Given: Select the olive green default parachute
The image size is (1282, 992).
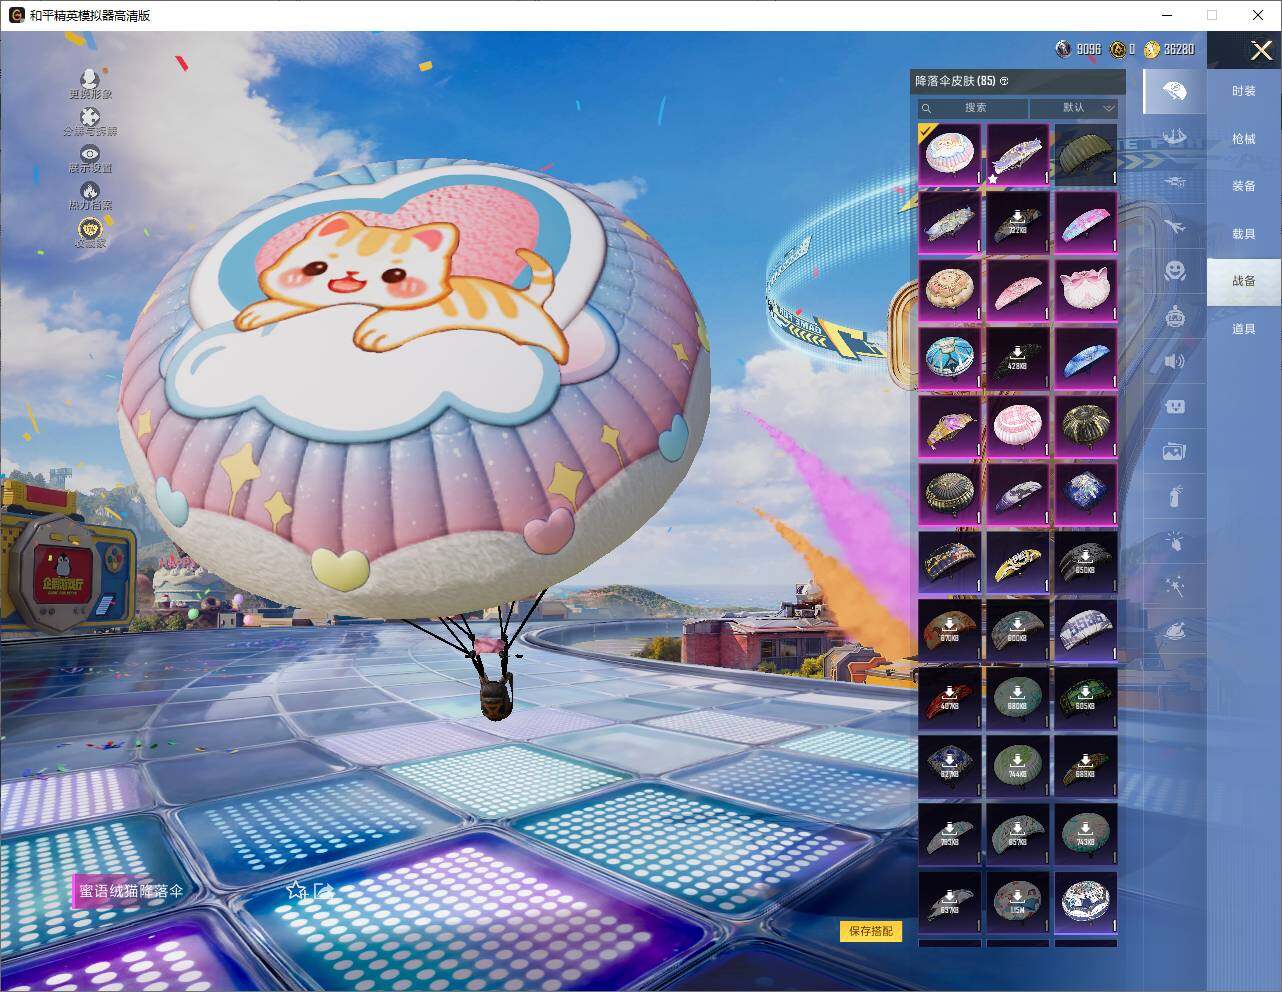Looking at the screenshot, I should pos(1086,154).
